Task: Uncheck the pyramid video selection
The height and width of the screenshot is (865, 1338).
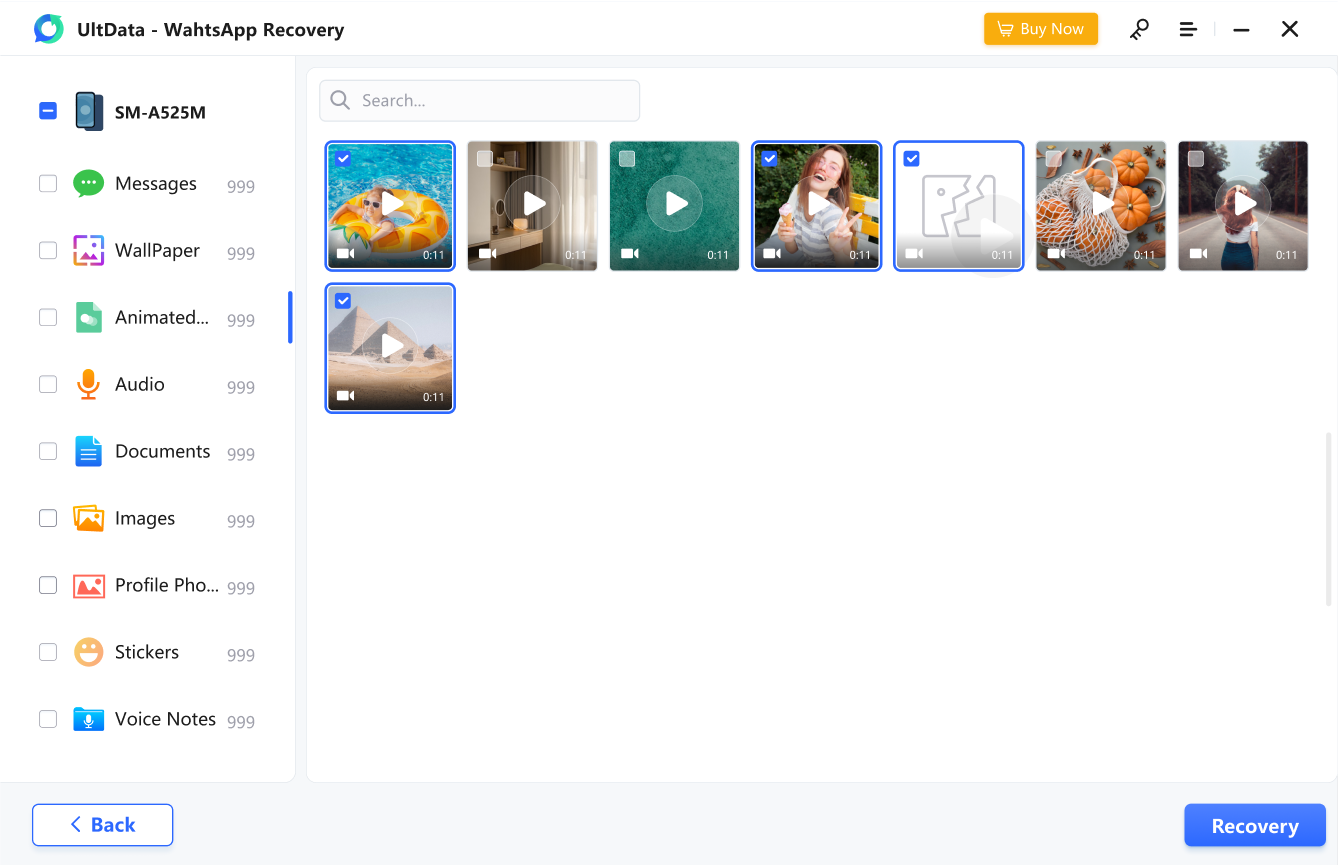Action: coord(343,301)
